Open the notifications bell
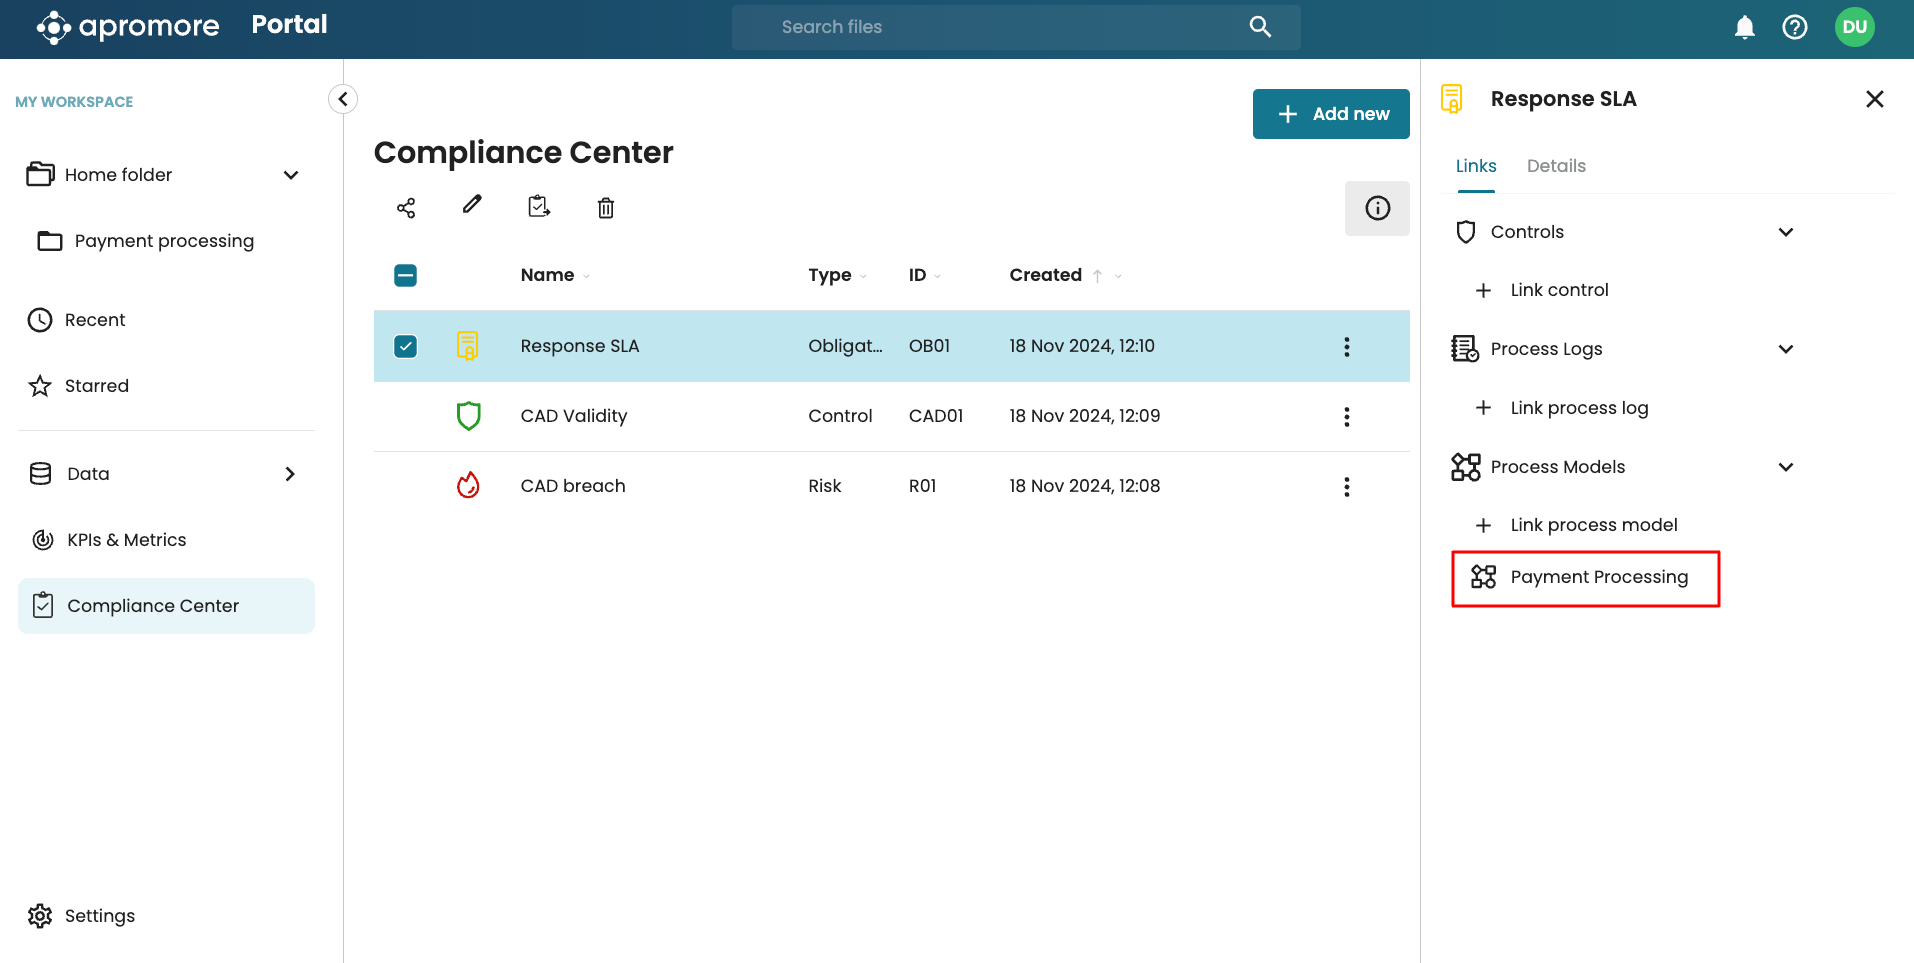This screenshot has height=963, width=1914. 1745,27
